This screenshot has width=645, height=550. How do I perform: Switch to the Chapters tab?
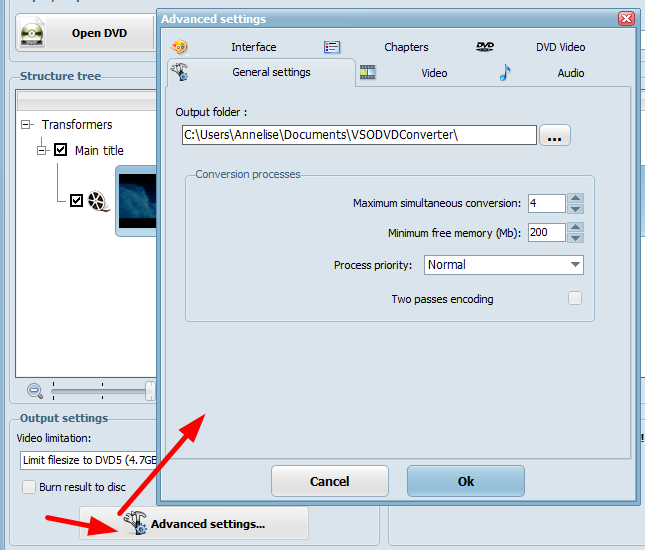click(406, 47)
